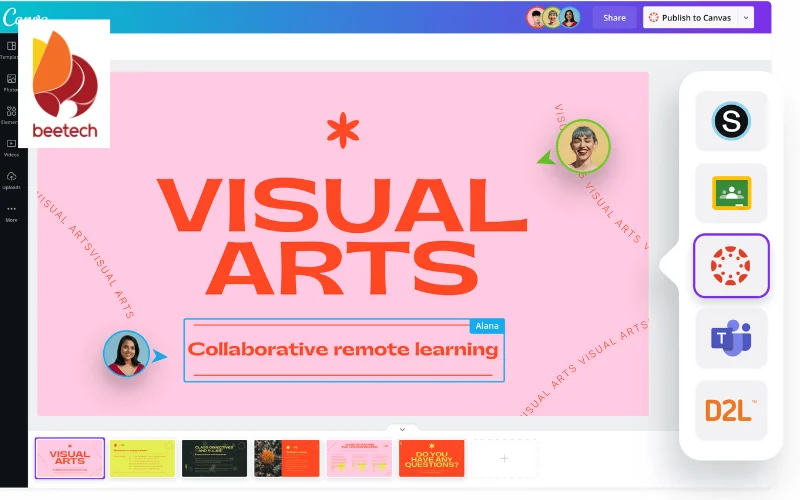This screenshot has width=800, height=500.
Task: Click the Share button
Action: pyautogui.click(x=614, y=17)
